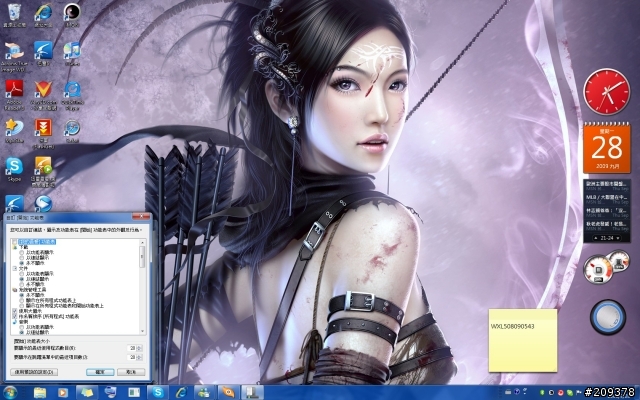Click the Jump List items number field
This screenshot has width=640, height=400.
[x=131, y=357]
